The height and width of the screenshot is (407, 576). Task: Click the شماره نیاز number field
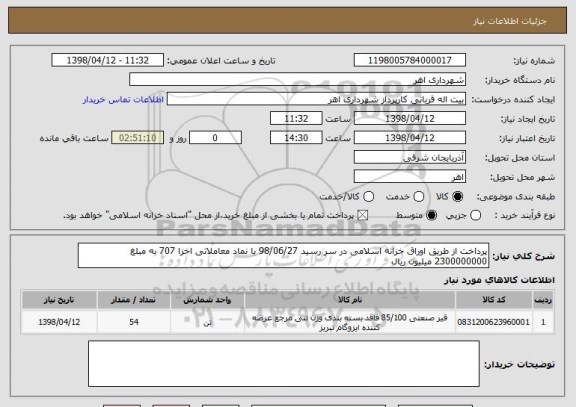[x=410, y=60]
